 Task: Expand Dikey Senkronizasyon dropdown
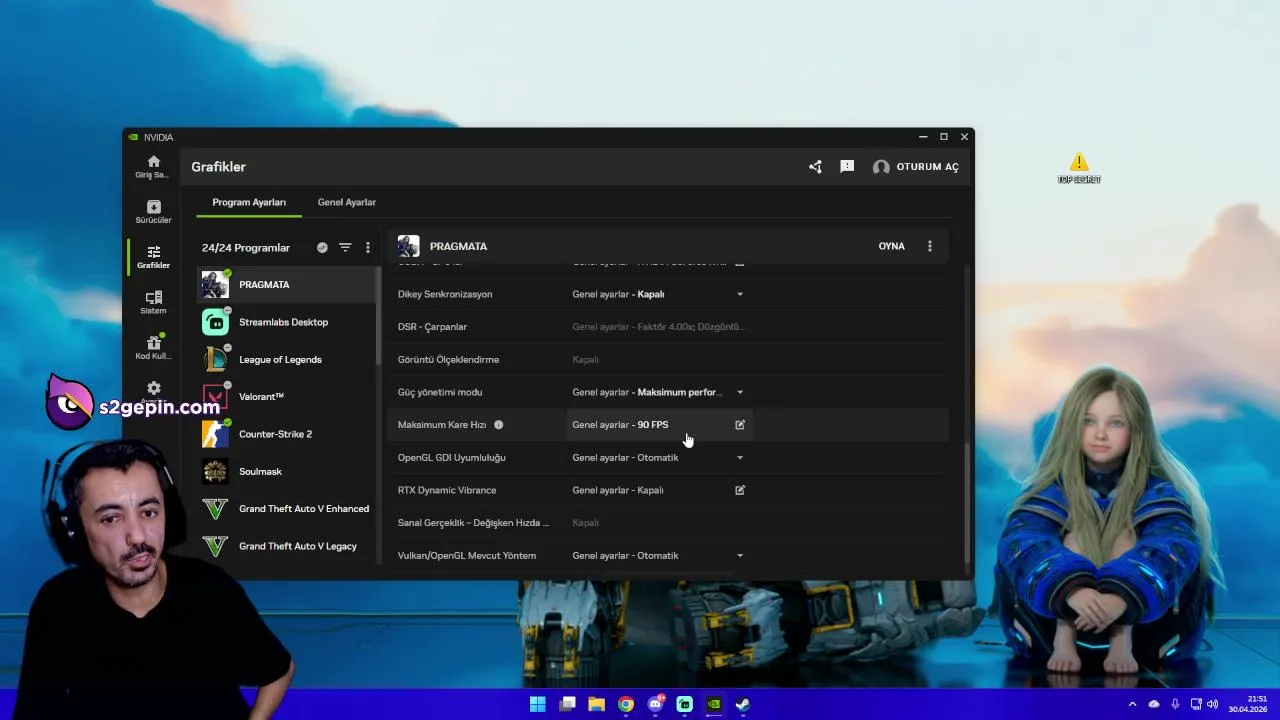(x=740, y=294)
